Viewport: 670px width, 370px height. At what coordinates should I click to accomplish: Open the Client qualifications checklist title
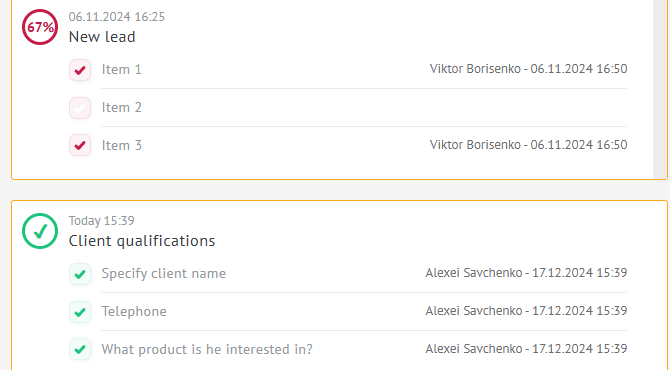click(x=142, y=241)
